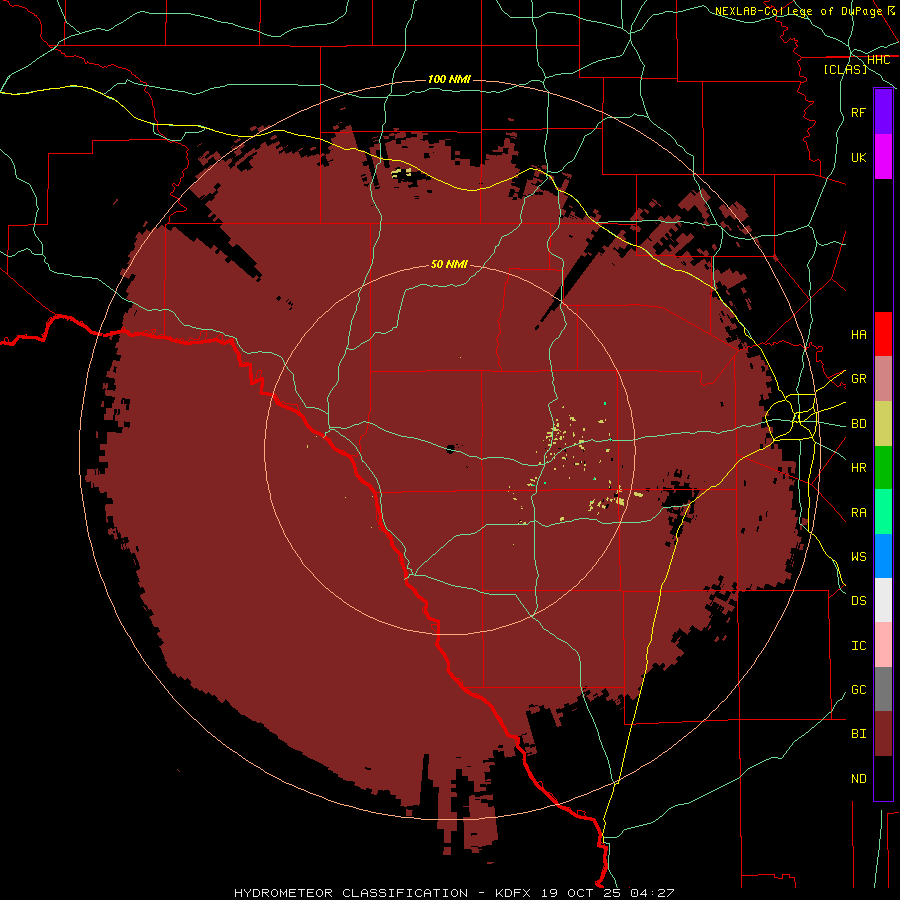Screen dimensions: 900x900
Task: Click the 50 NMI range ring label
Action: coord(449,264)
